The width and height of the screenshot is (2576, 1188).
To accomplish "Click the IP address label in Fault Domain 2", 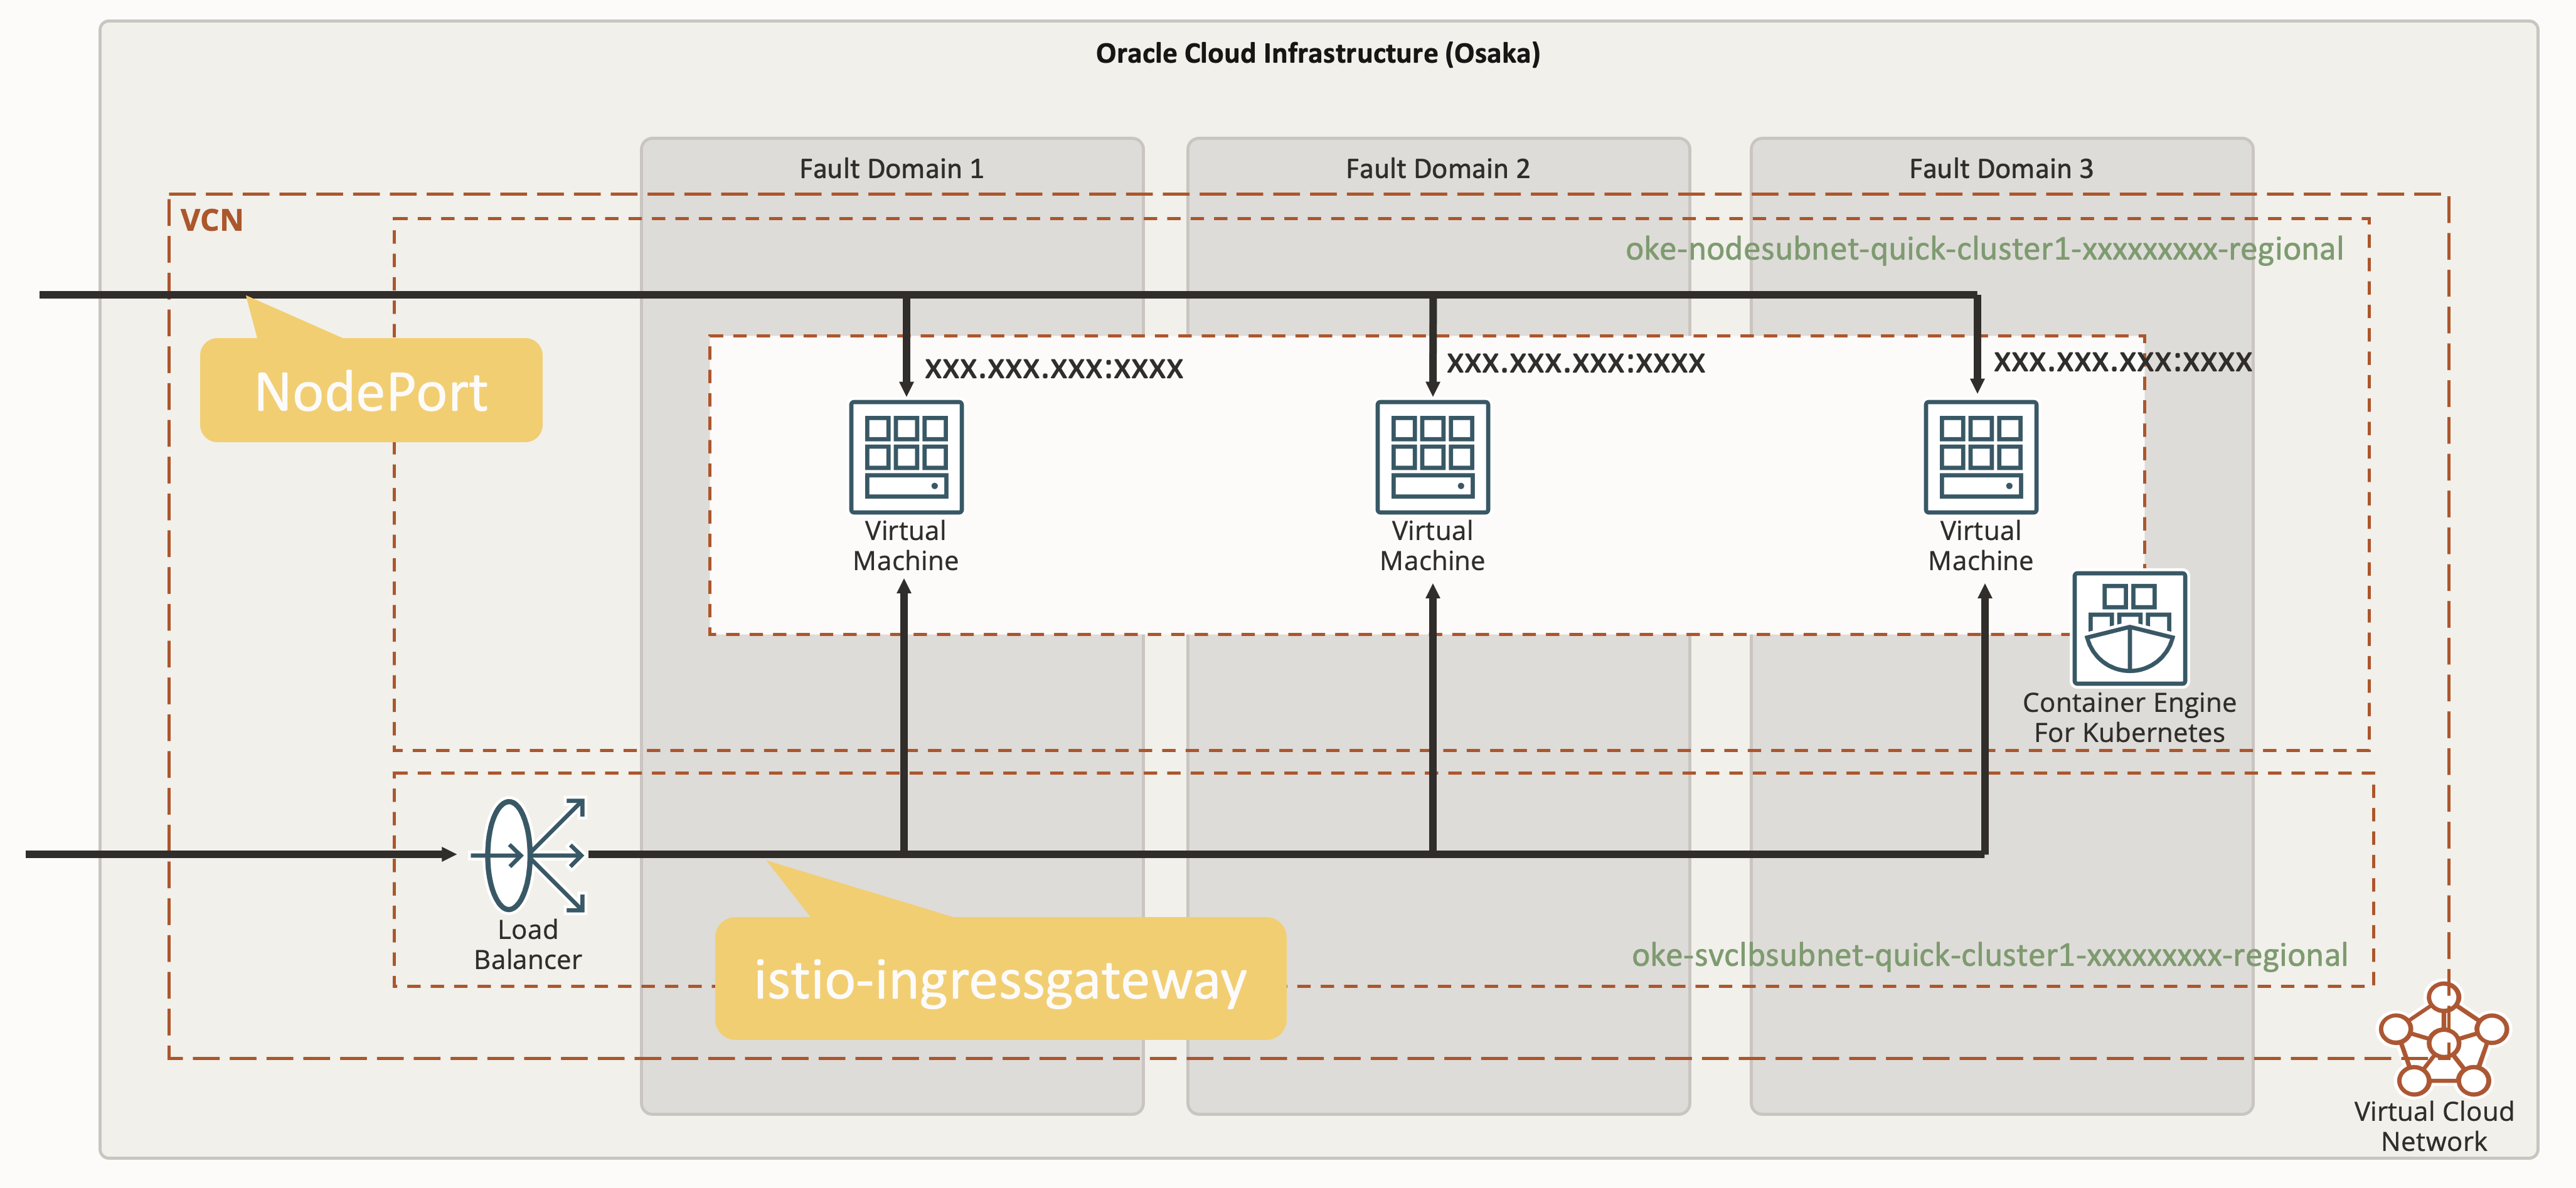I will point(1575,362).
